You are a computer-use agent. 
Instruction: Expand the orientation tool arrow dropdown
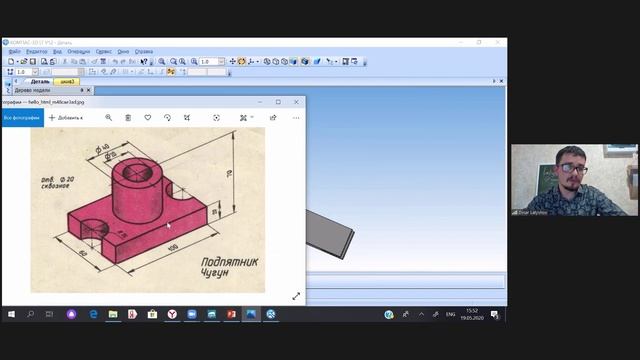click(258, 62)
